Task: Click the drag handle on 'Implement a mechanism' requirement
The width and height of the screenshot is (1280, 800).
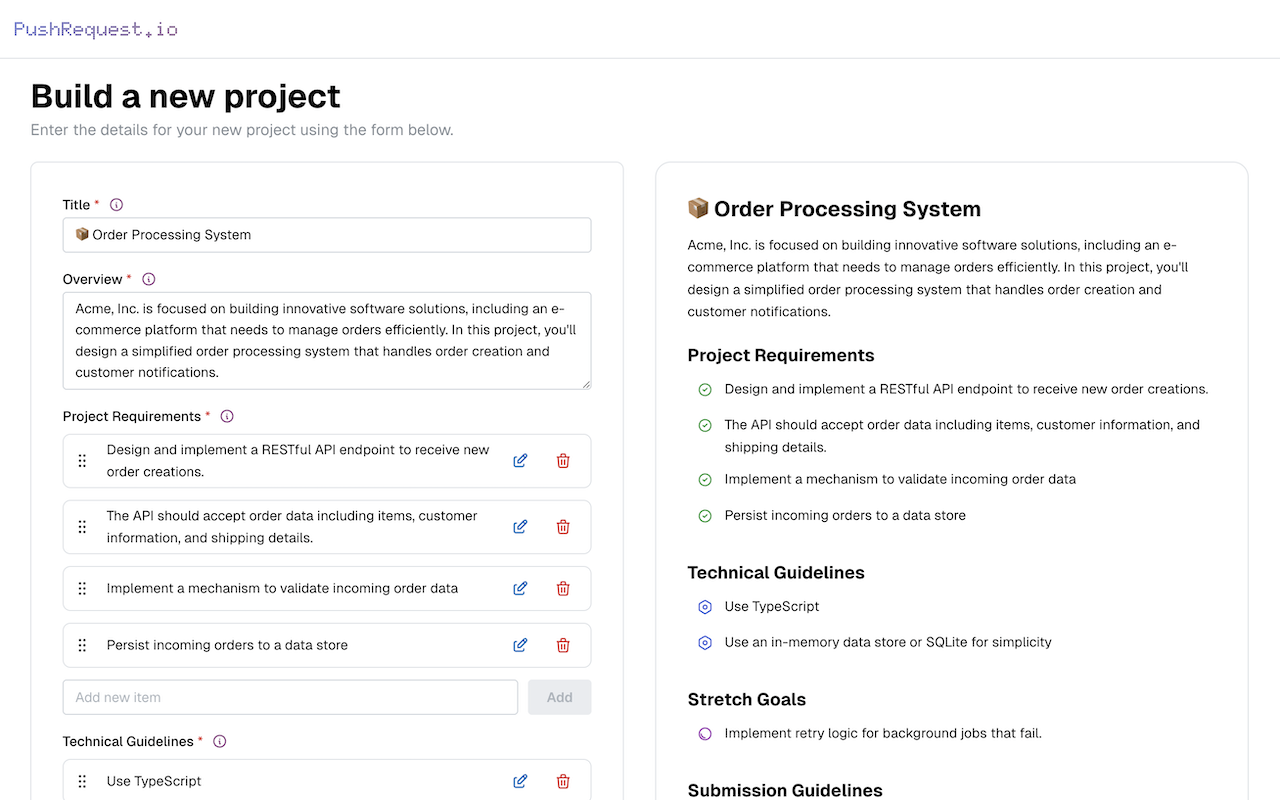Action: (82, 588)
